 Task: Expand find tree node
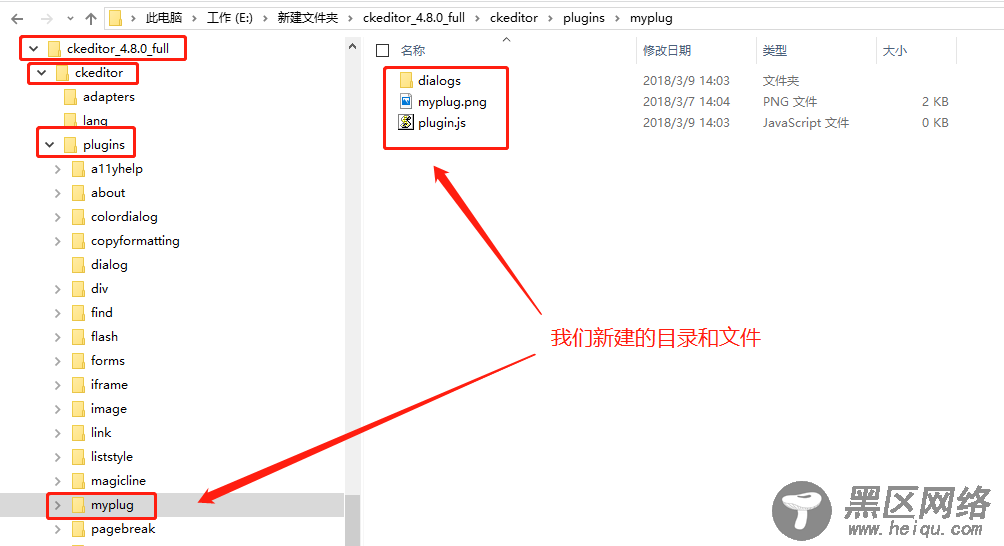(x=58, y=313)
